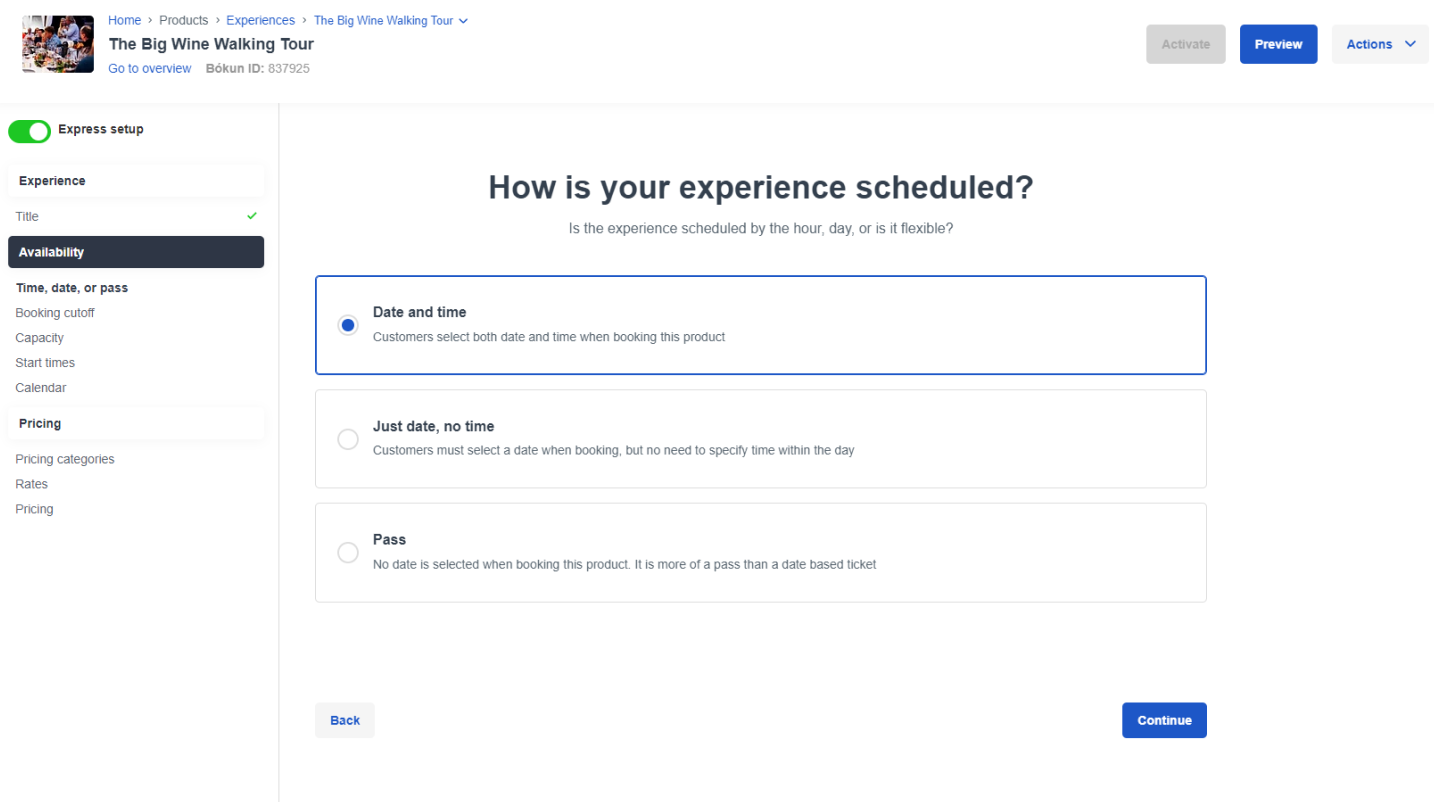Screen dimensions: 1434x802
Task: Select the Just date, no time option
Action: tap(347, 438)
